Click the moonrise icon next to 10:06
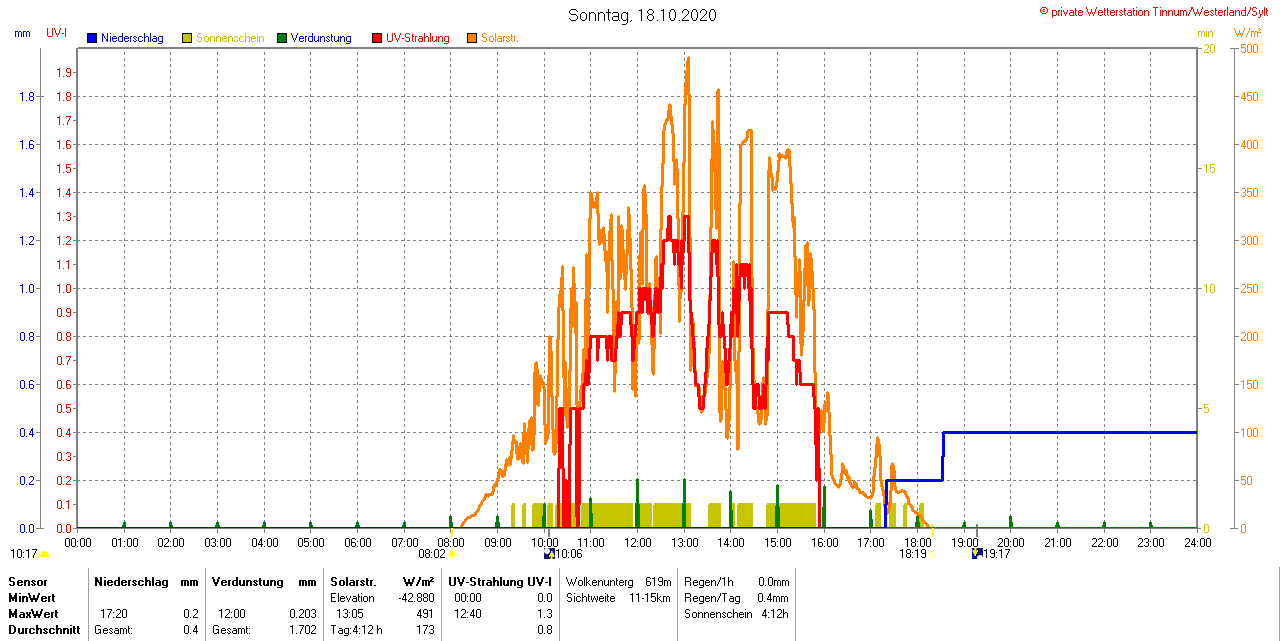The width and height of the screenshot is (1280, 641). pyautogui.click(x=548, y=554)
